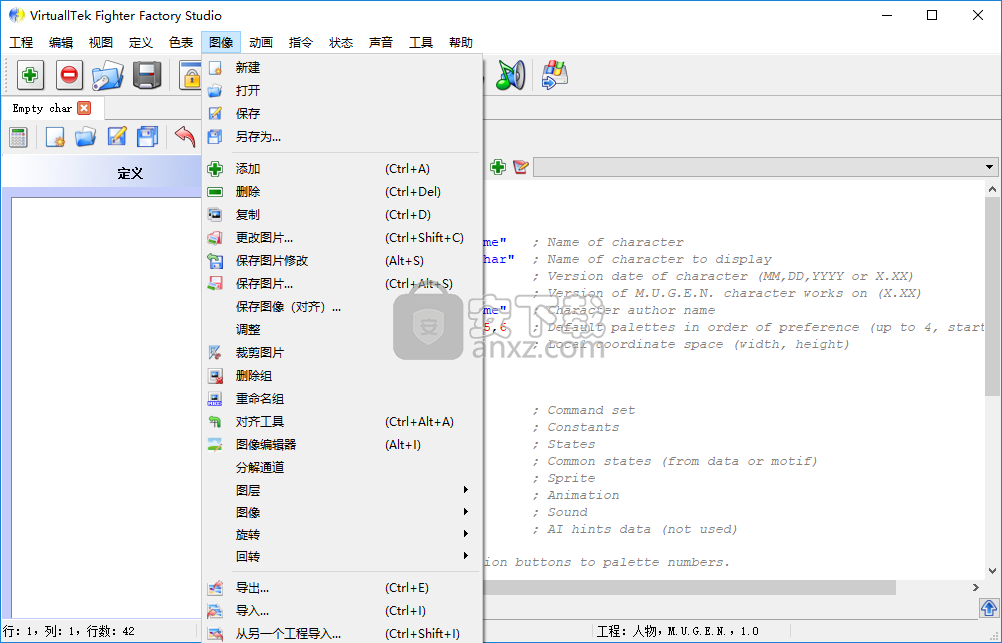Open the 定义 menu
This screenshot has width=1002, height=643.
tap(141, 43)
